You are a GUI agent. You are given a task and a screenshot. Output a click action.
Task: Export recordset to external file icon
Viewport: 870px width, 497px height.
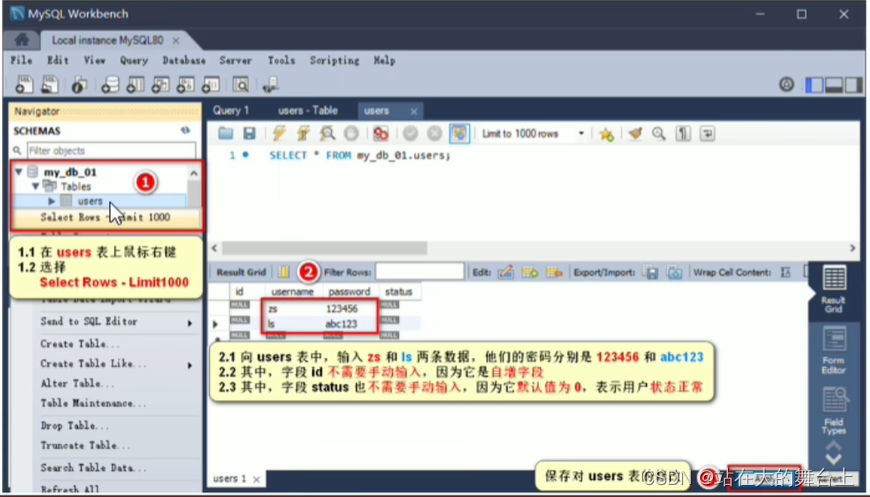(x=651, y=272)
